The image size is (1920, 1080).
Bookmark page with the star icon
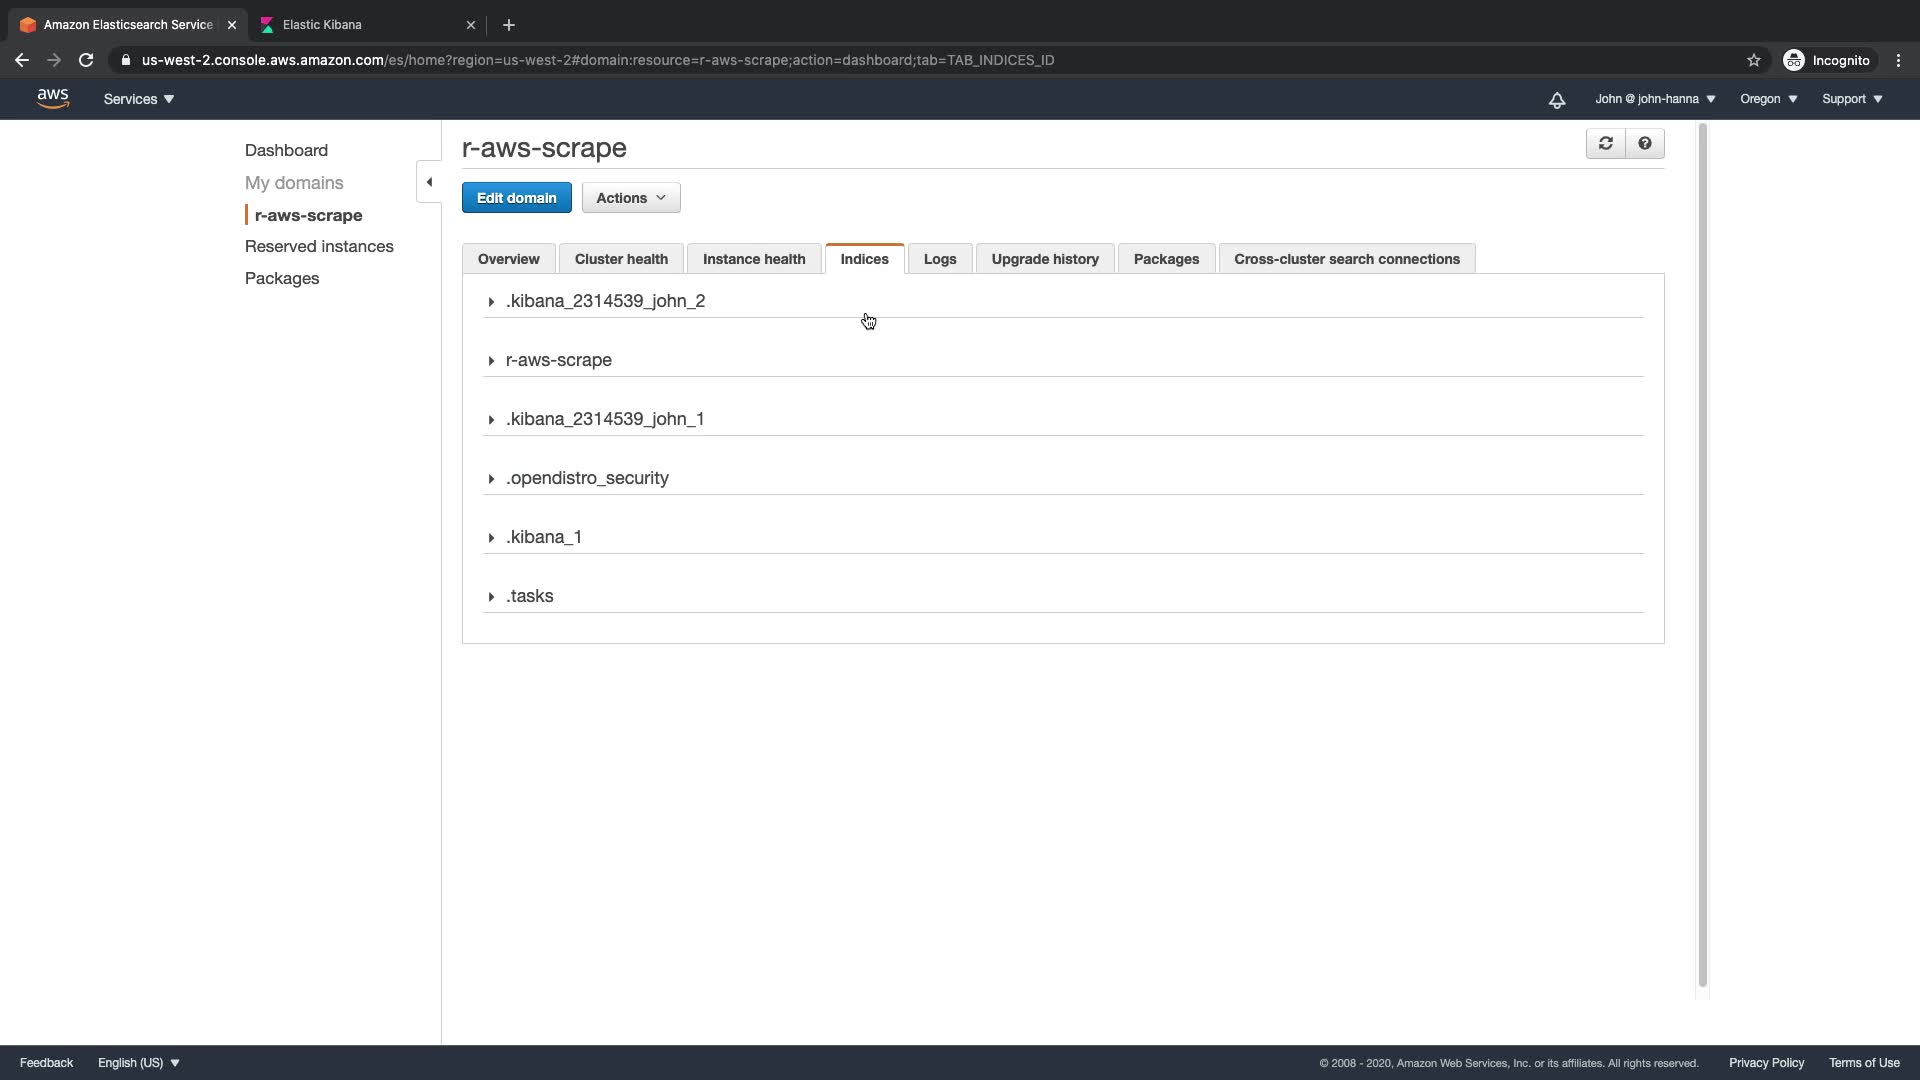(1753, 60)
